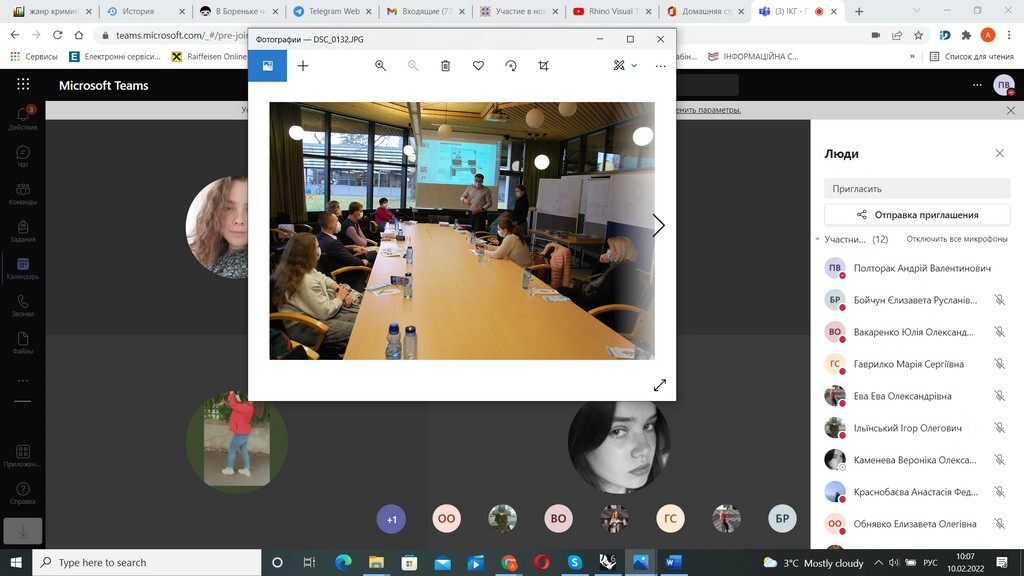Toggle mic of Бойчун Єлизавета
1024x576 pixels.
[x=999, y=300]
